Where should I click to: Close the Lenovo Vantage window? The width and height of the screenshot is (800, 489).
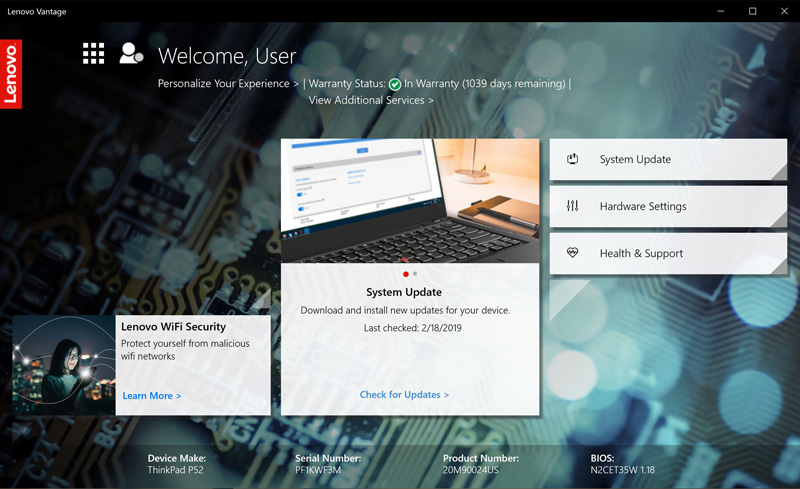click(784, 11)
